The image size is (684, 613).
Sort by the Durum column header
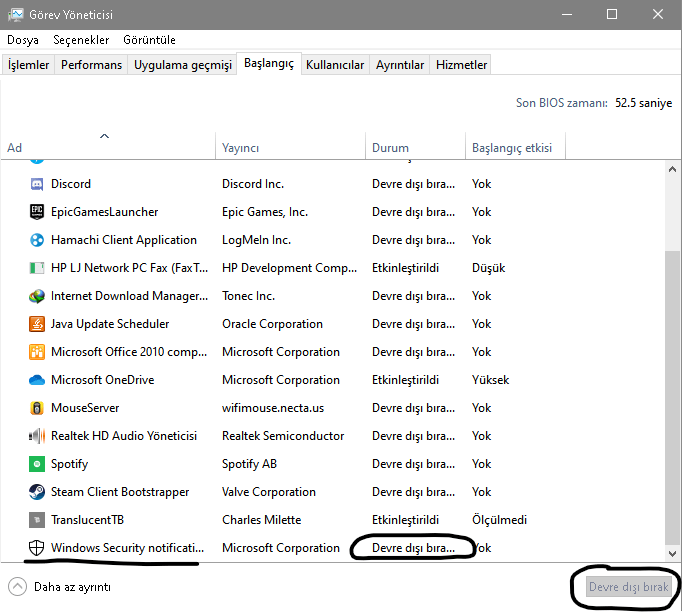(x=416, y=146)
